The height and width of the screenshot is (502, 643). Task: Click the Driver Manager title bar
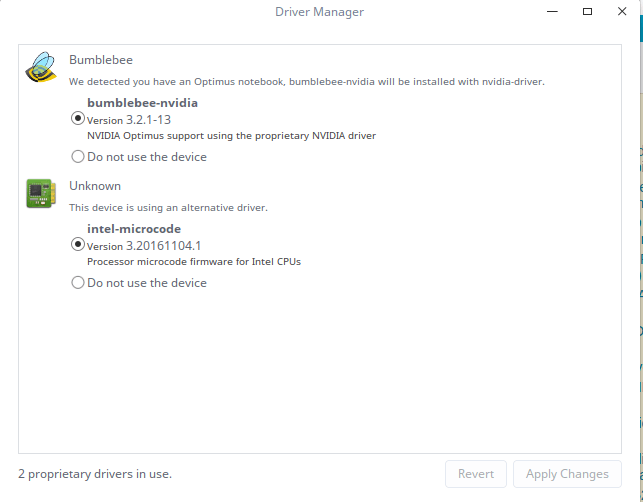point(320,12)
